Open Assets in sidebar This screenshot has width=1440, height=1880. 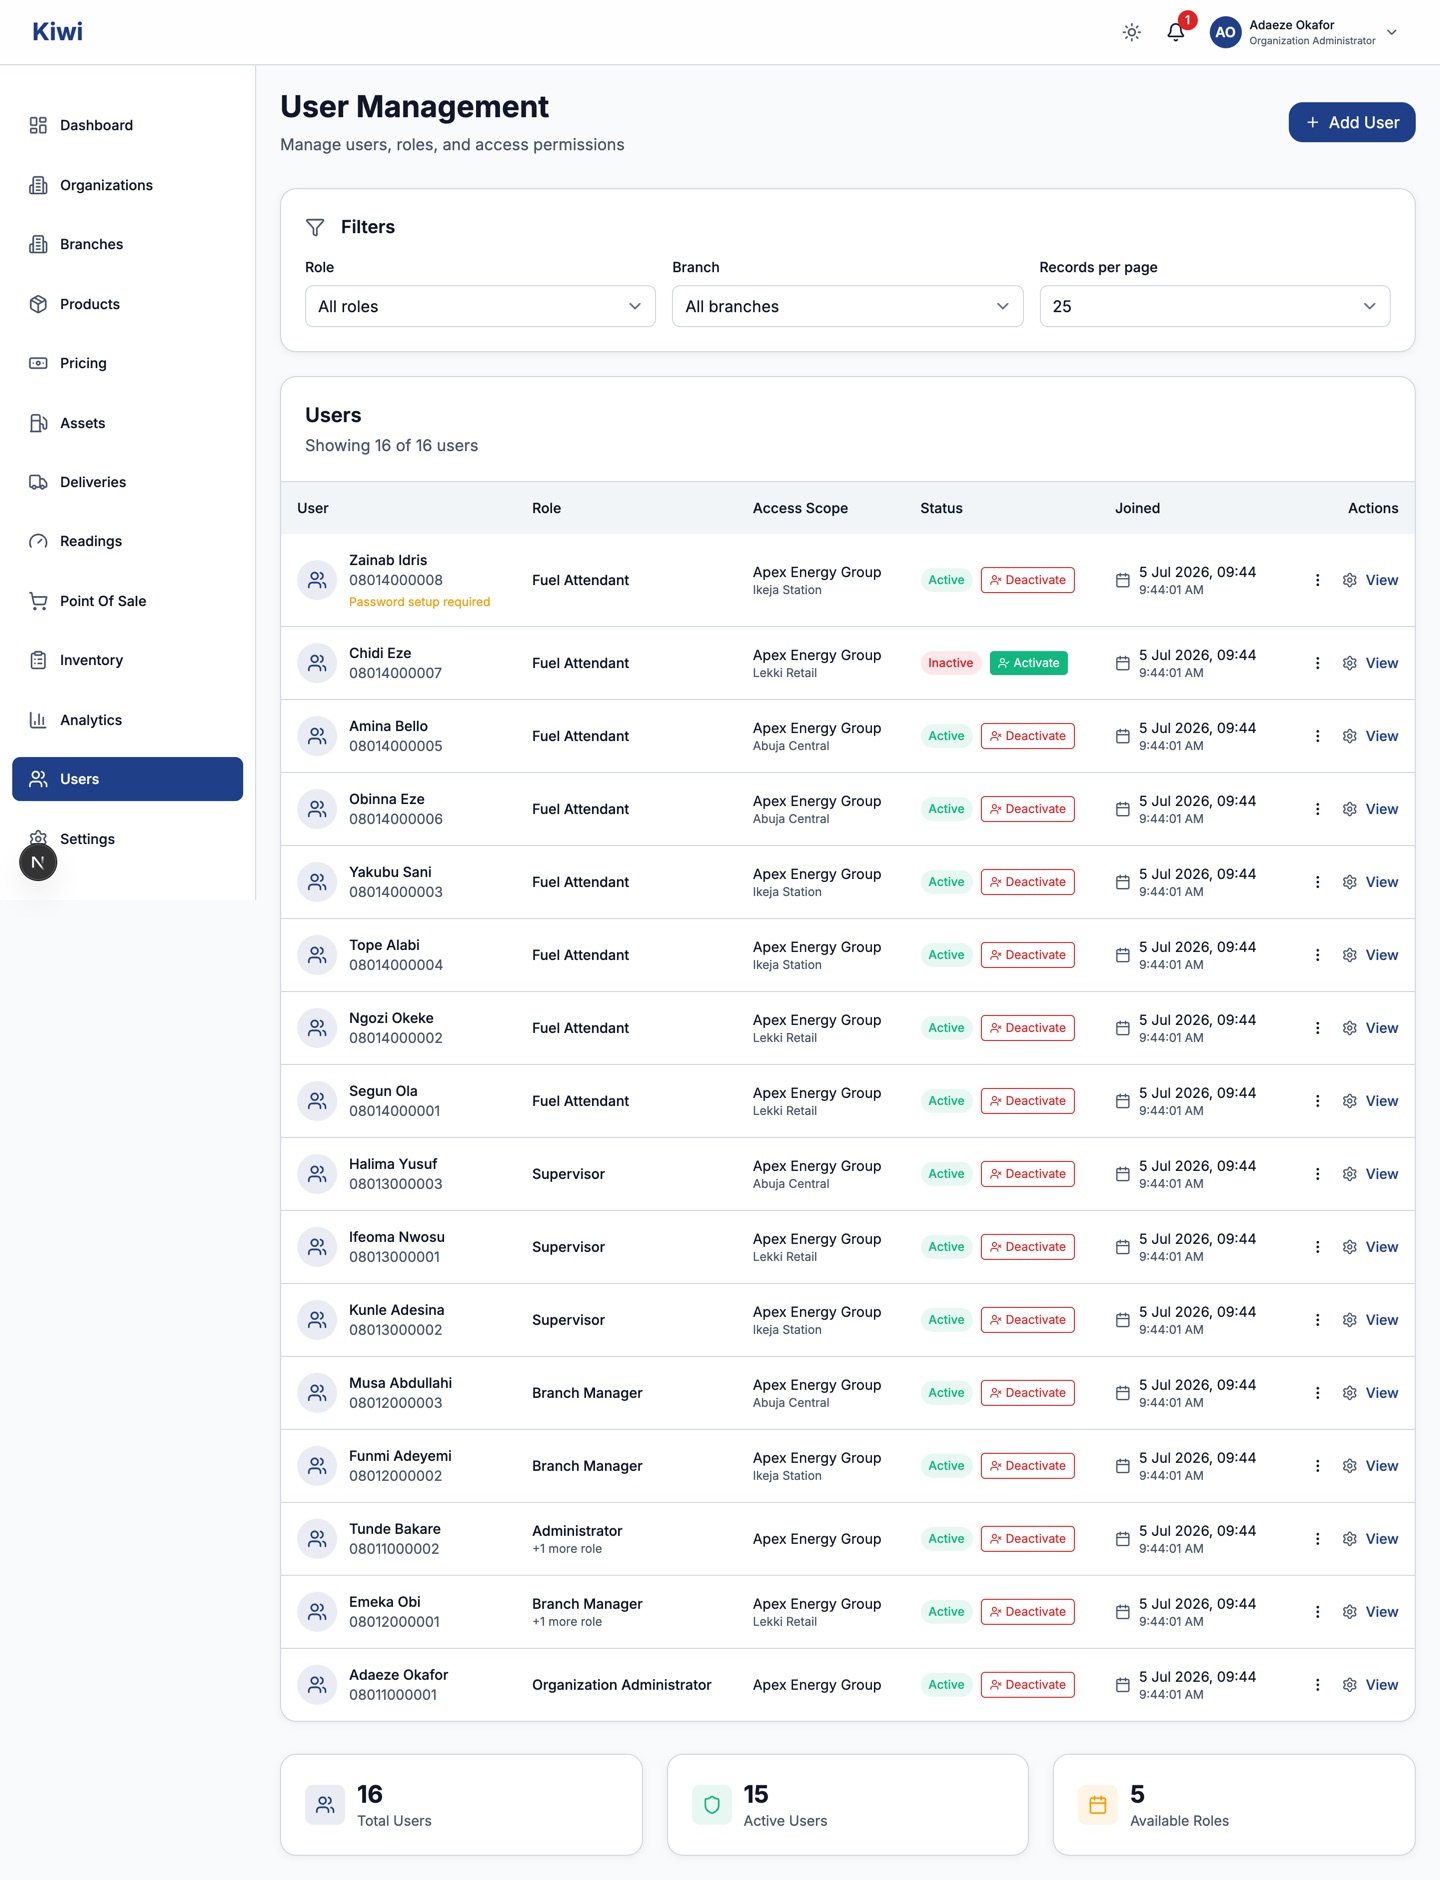[x=127, y=423]
